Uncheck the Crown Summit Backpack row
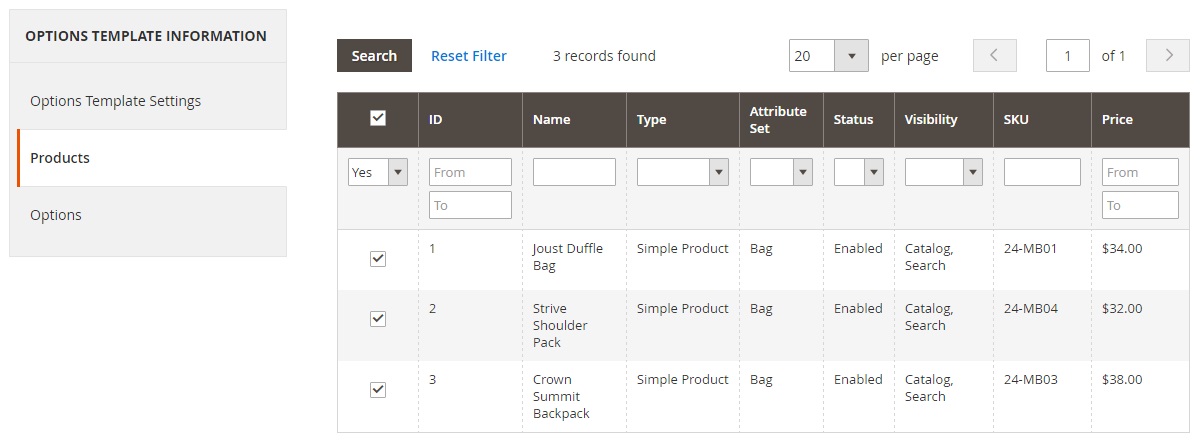 click(x=378, y=390)
